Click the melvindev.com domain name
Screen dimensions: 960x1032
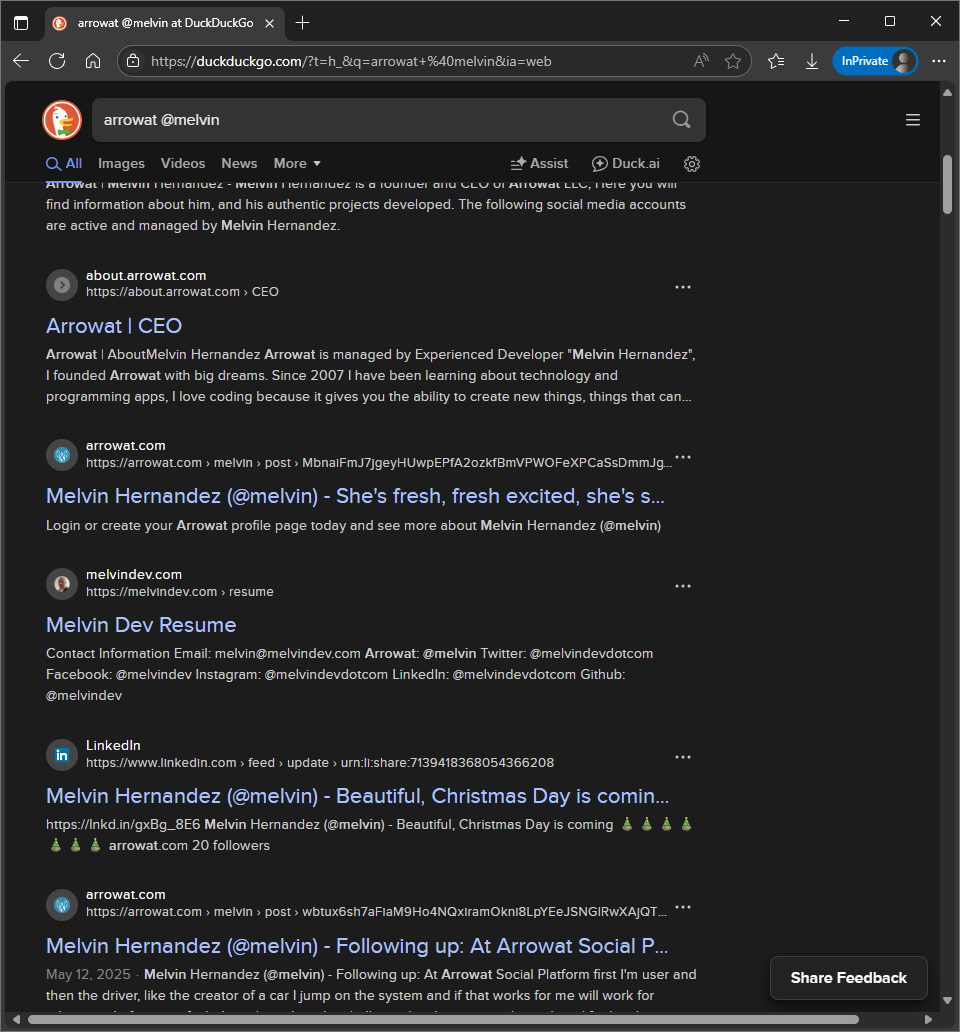(x=134, y=575)
